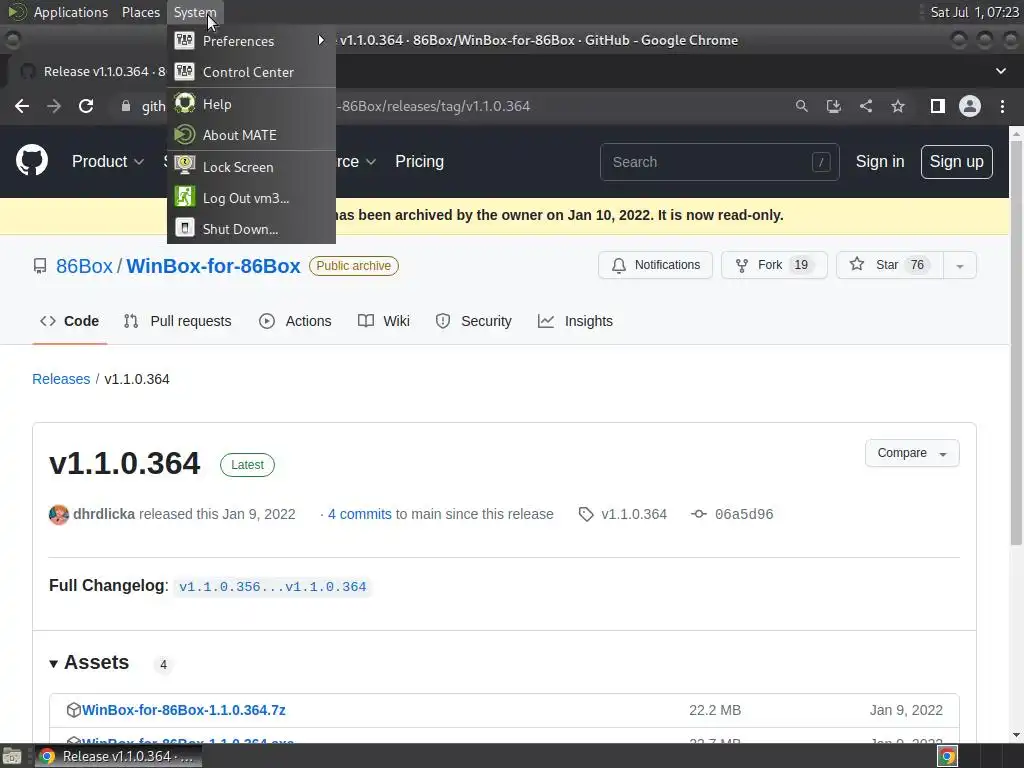Image resolution: width=1024 pixels, height=768 pixels.
Task: Select Shut Down menu entry
Action: tap(251, 229)
